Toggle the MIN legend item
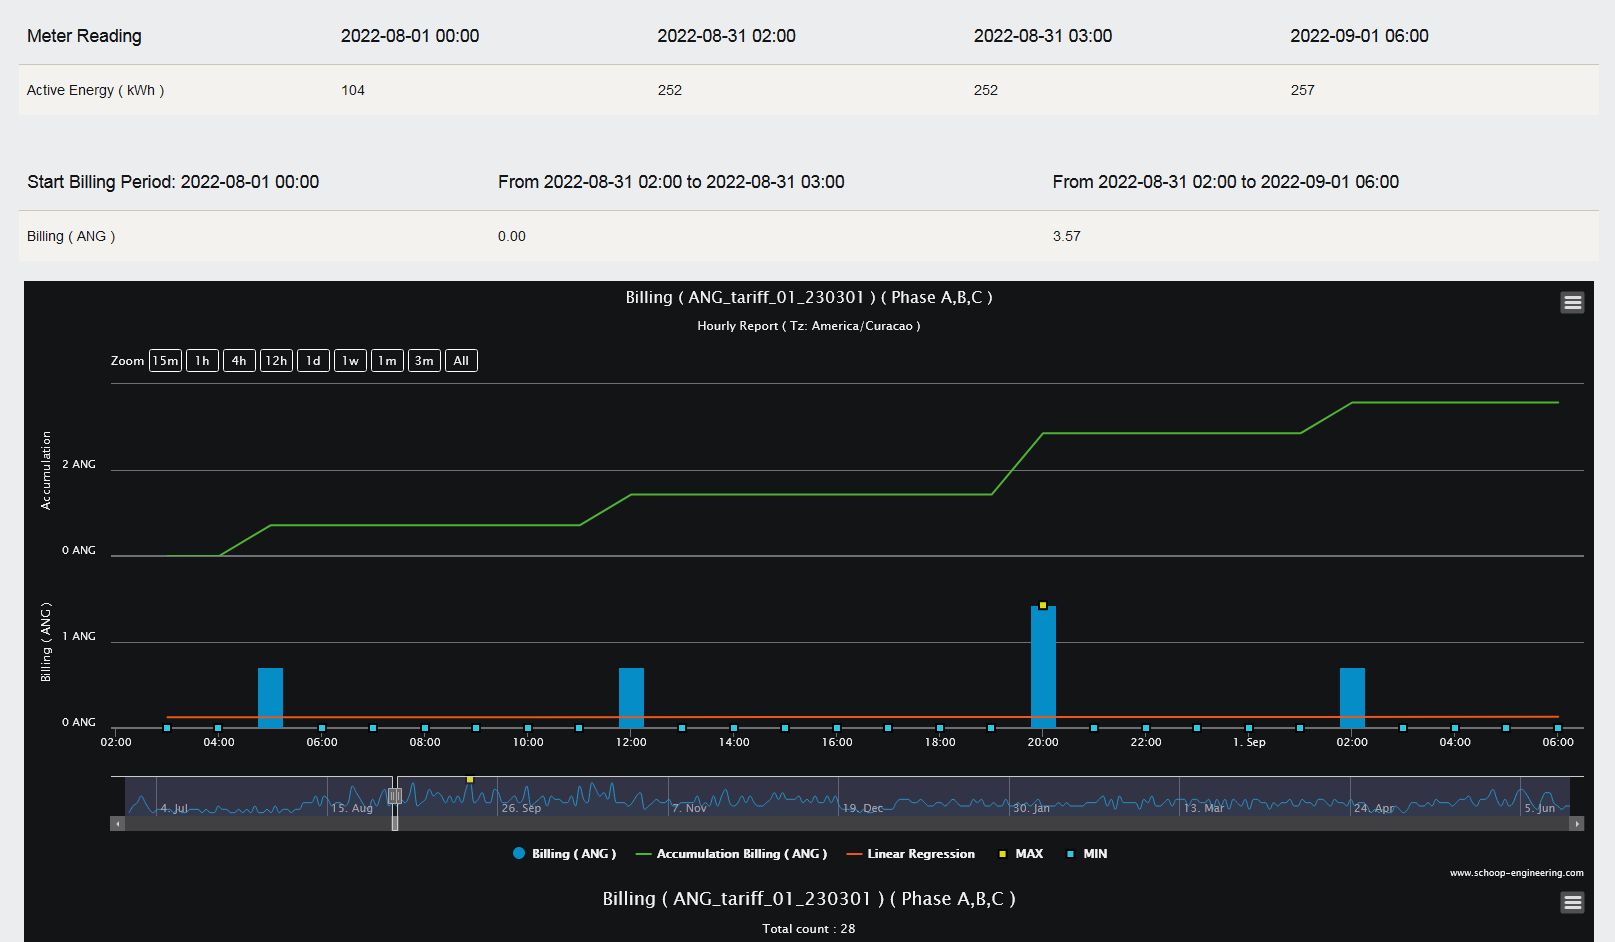 coord(1086,854)
